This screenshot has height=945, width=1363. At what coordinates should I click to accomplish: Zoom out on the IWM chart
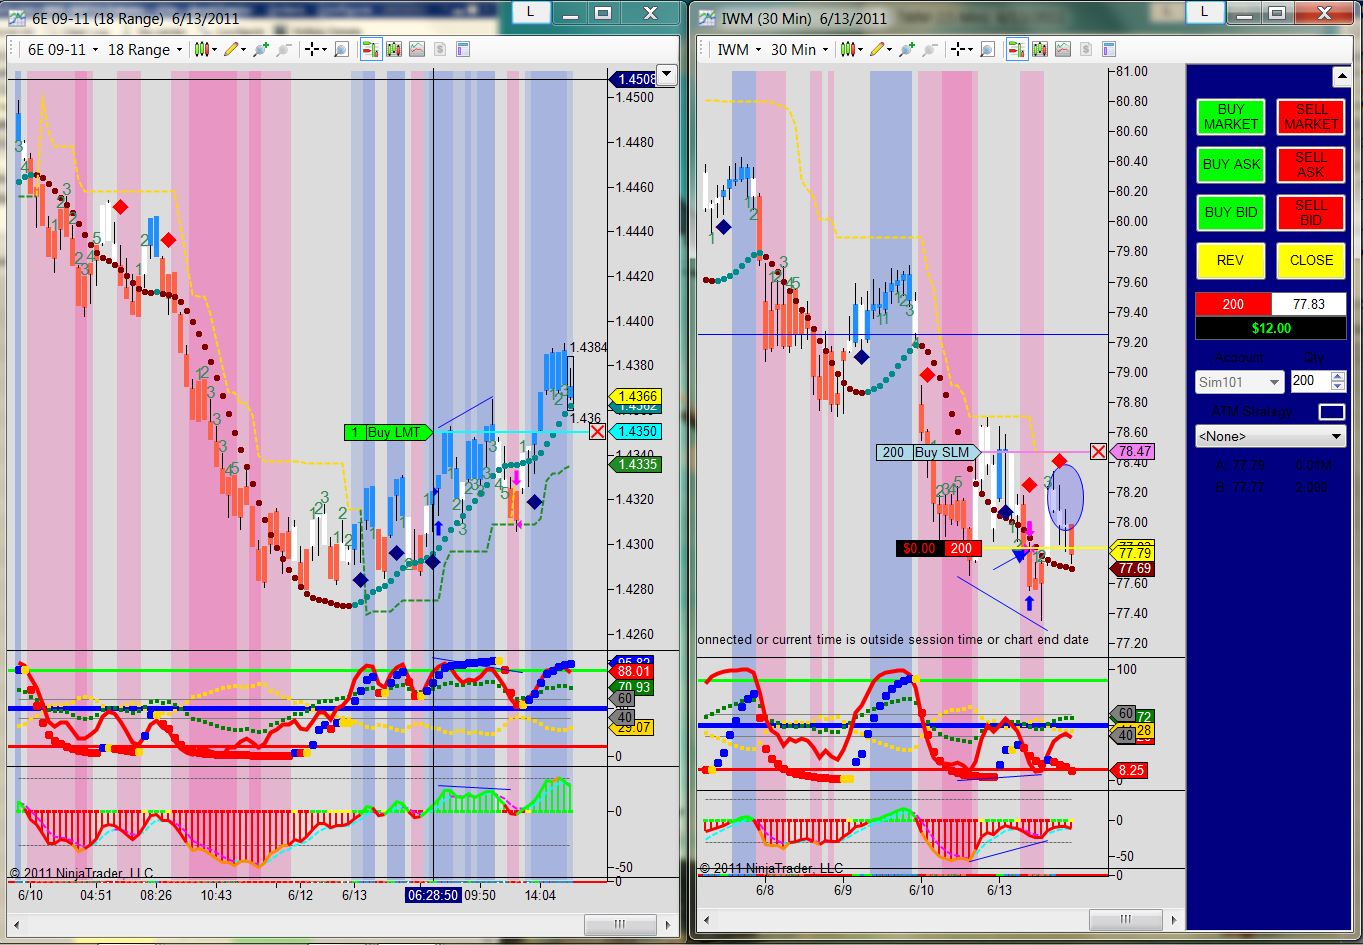(929, 49)
